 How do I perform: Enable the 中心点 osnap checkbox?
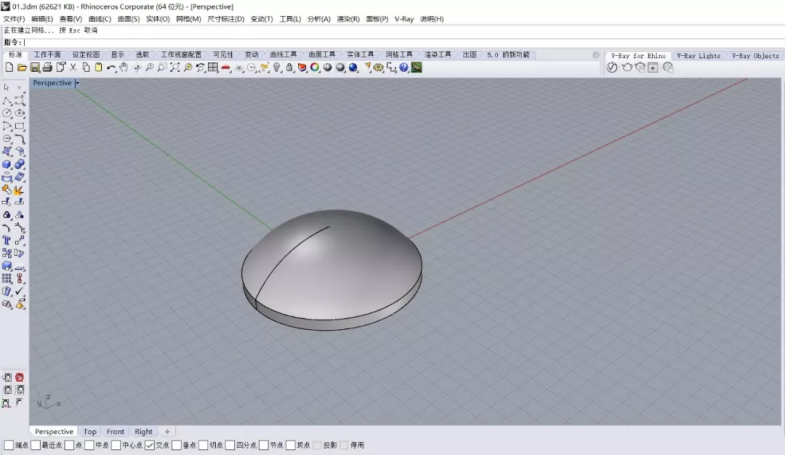(x=115, y=445)
